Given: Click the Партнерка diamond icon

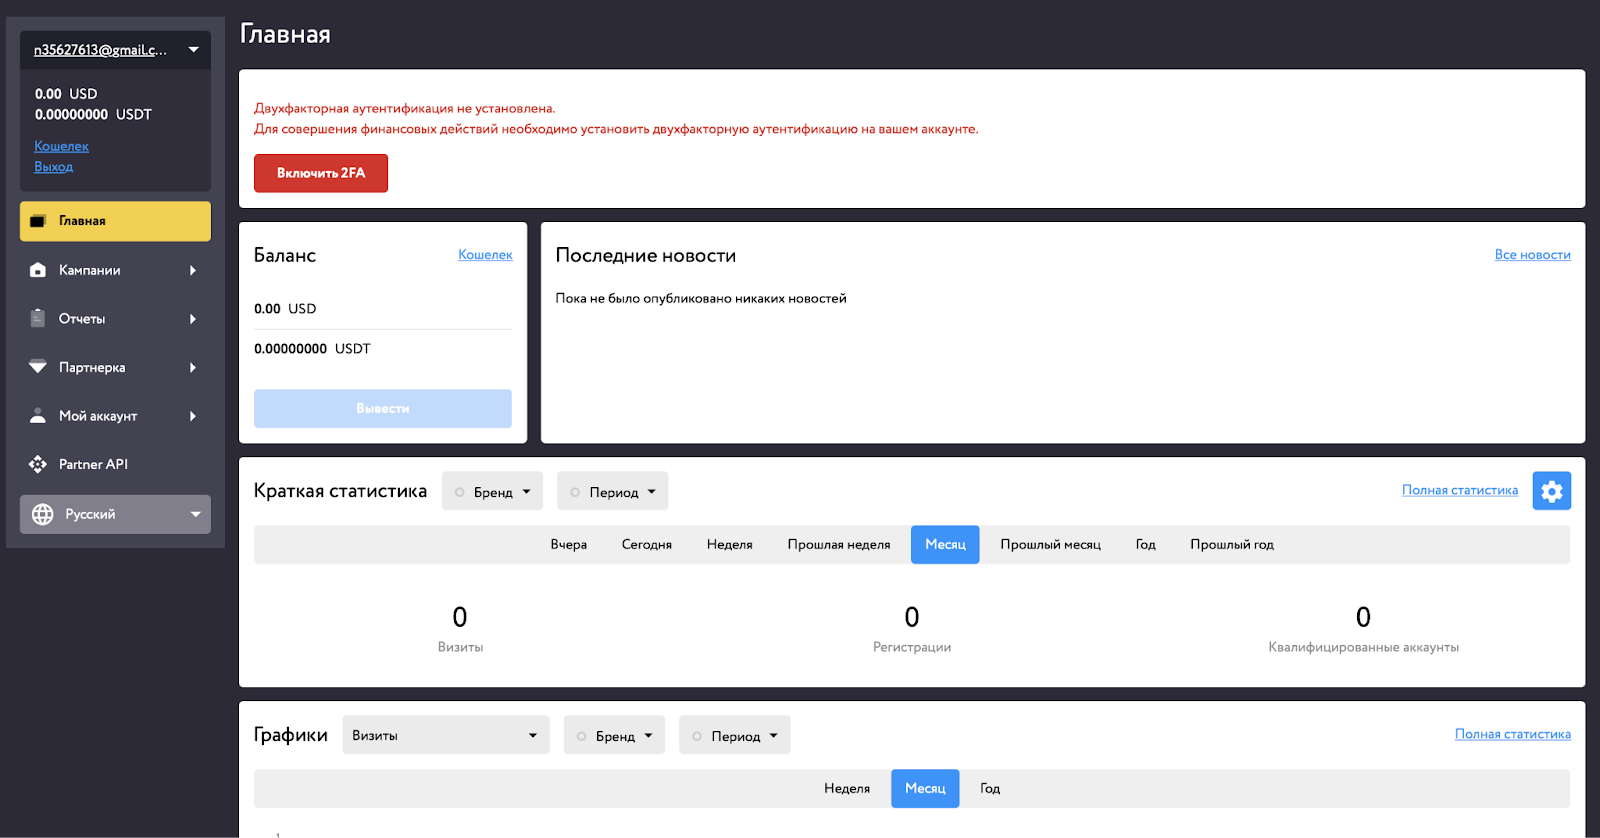Looking at the screenshot, I should [x=38, y=367].
